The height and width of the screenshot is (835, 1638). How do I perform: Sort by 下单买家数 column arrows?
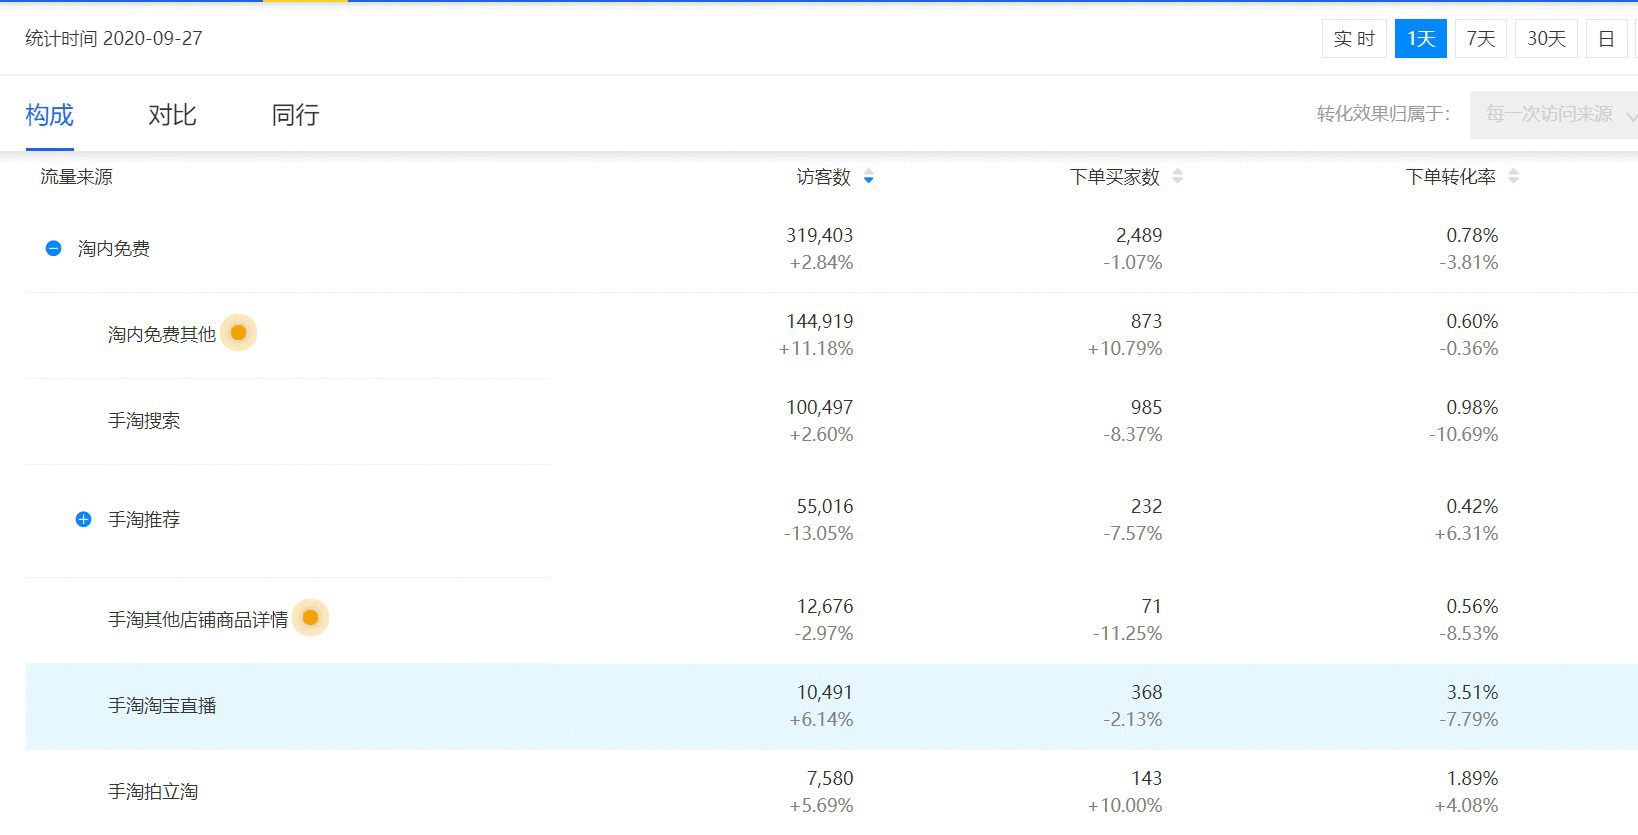1177,177
